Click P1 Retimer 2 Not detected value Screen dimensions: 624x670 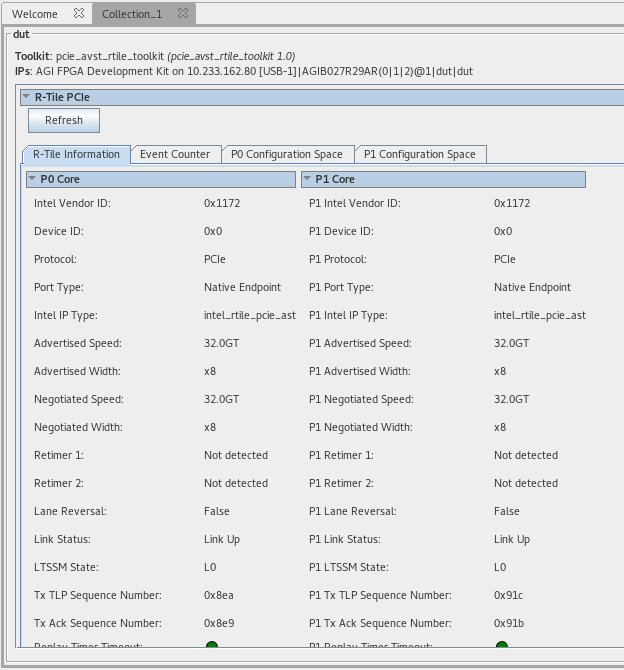[x=526, y=483]
